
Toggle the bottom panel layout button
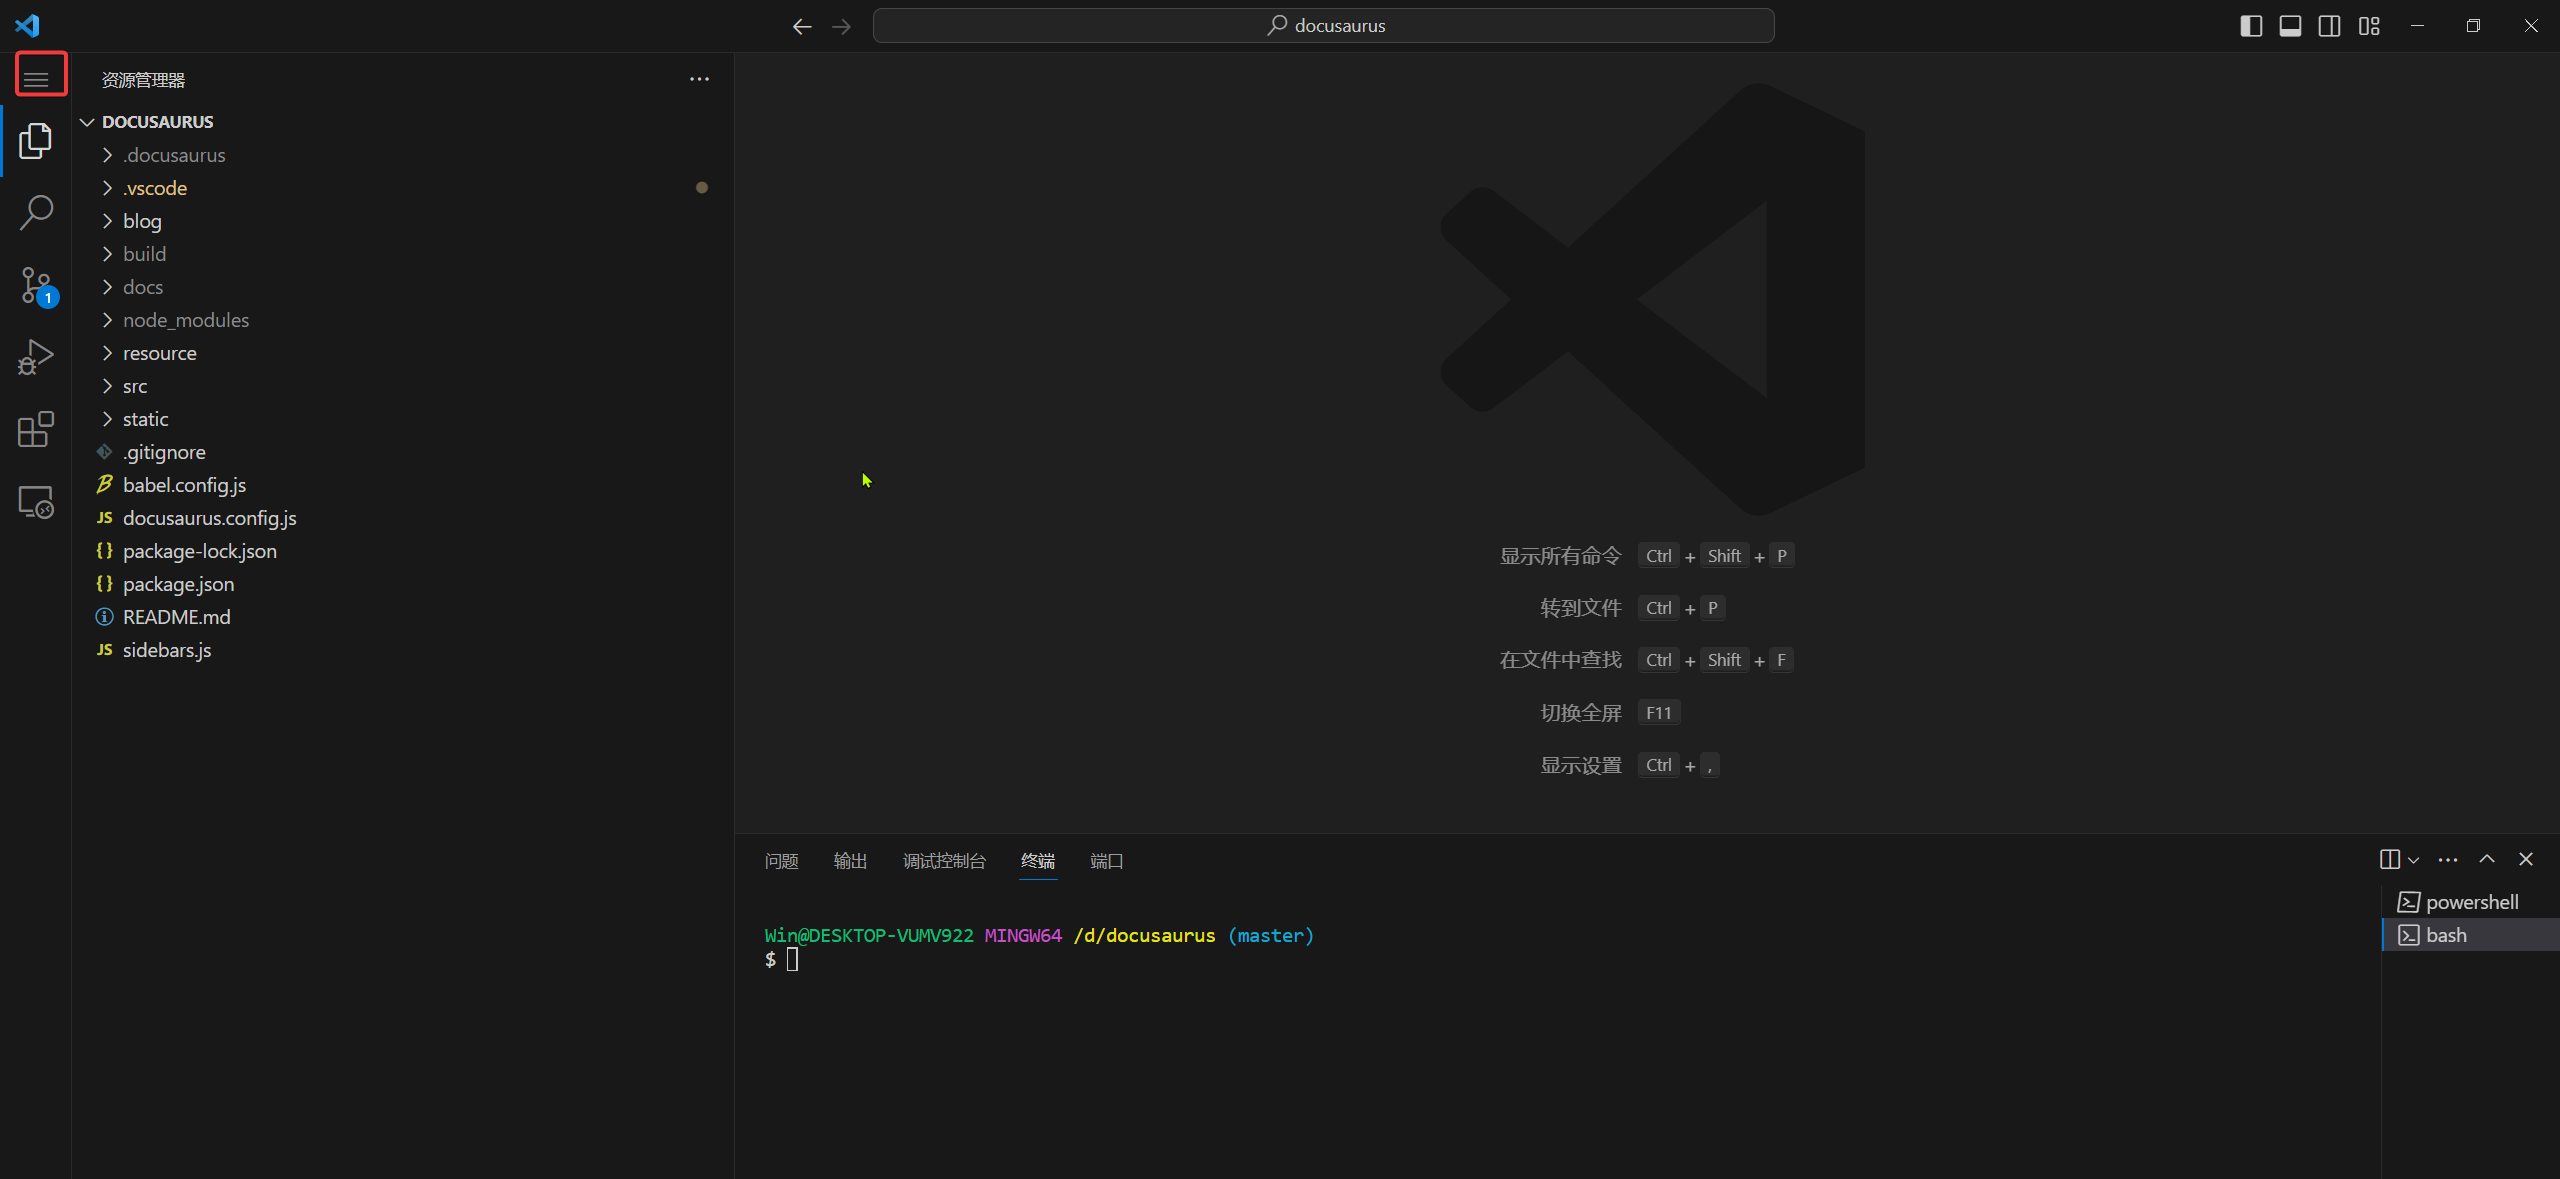(2290, 26)
